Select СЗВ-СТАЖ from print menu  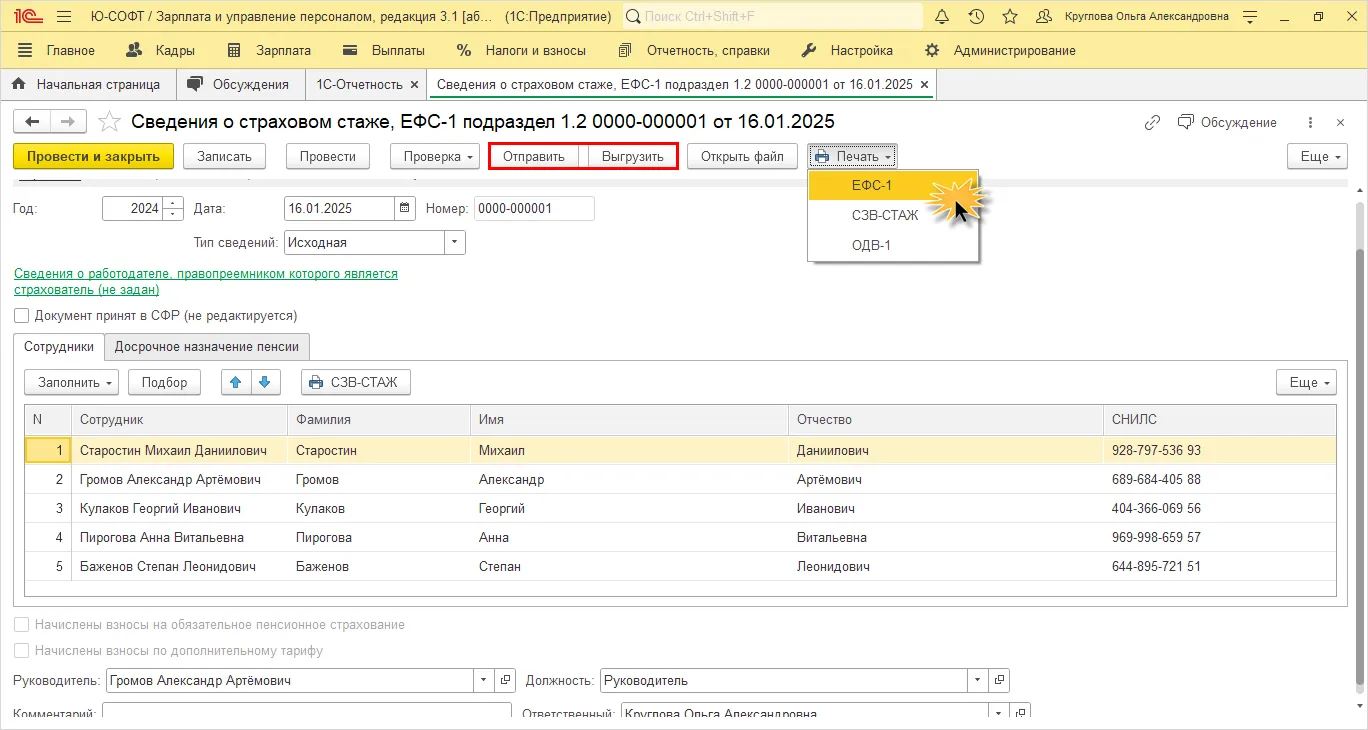tap(893, 215)
